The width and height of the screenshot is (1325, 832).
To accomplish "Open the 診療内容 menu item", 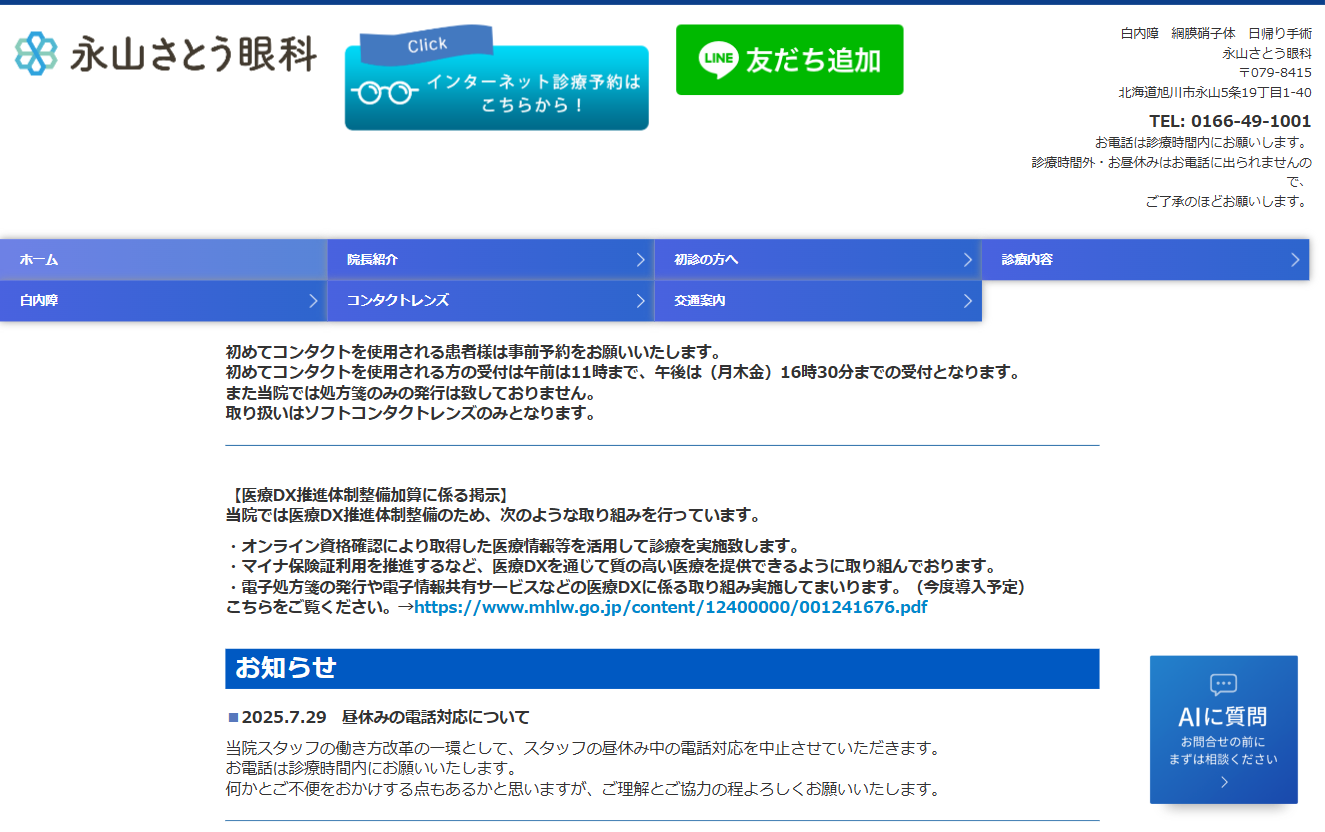I will [x=1145, y=260].
